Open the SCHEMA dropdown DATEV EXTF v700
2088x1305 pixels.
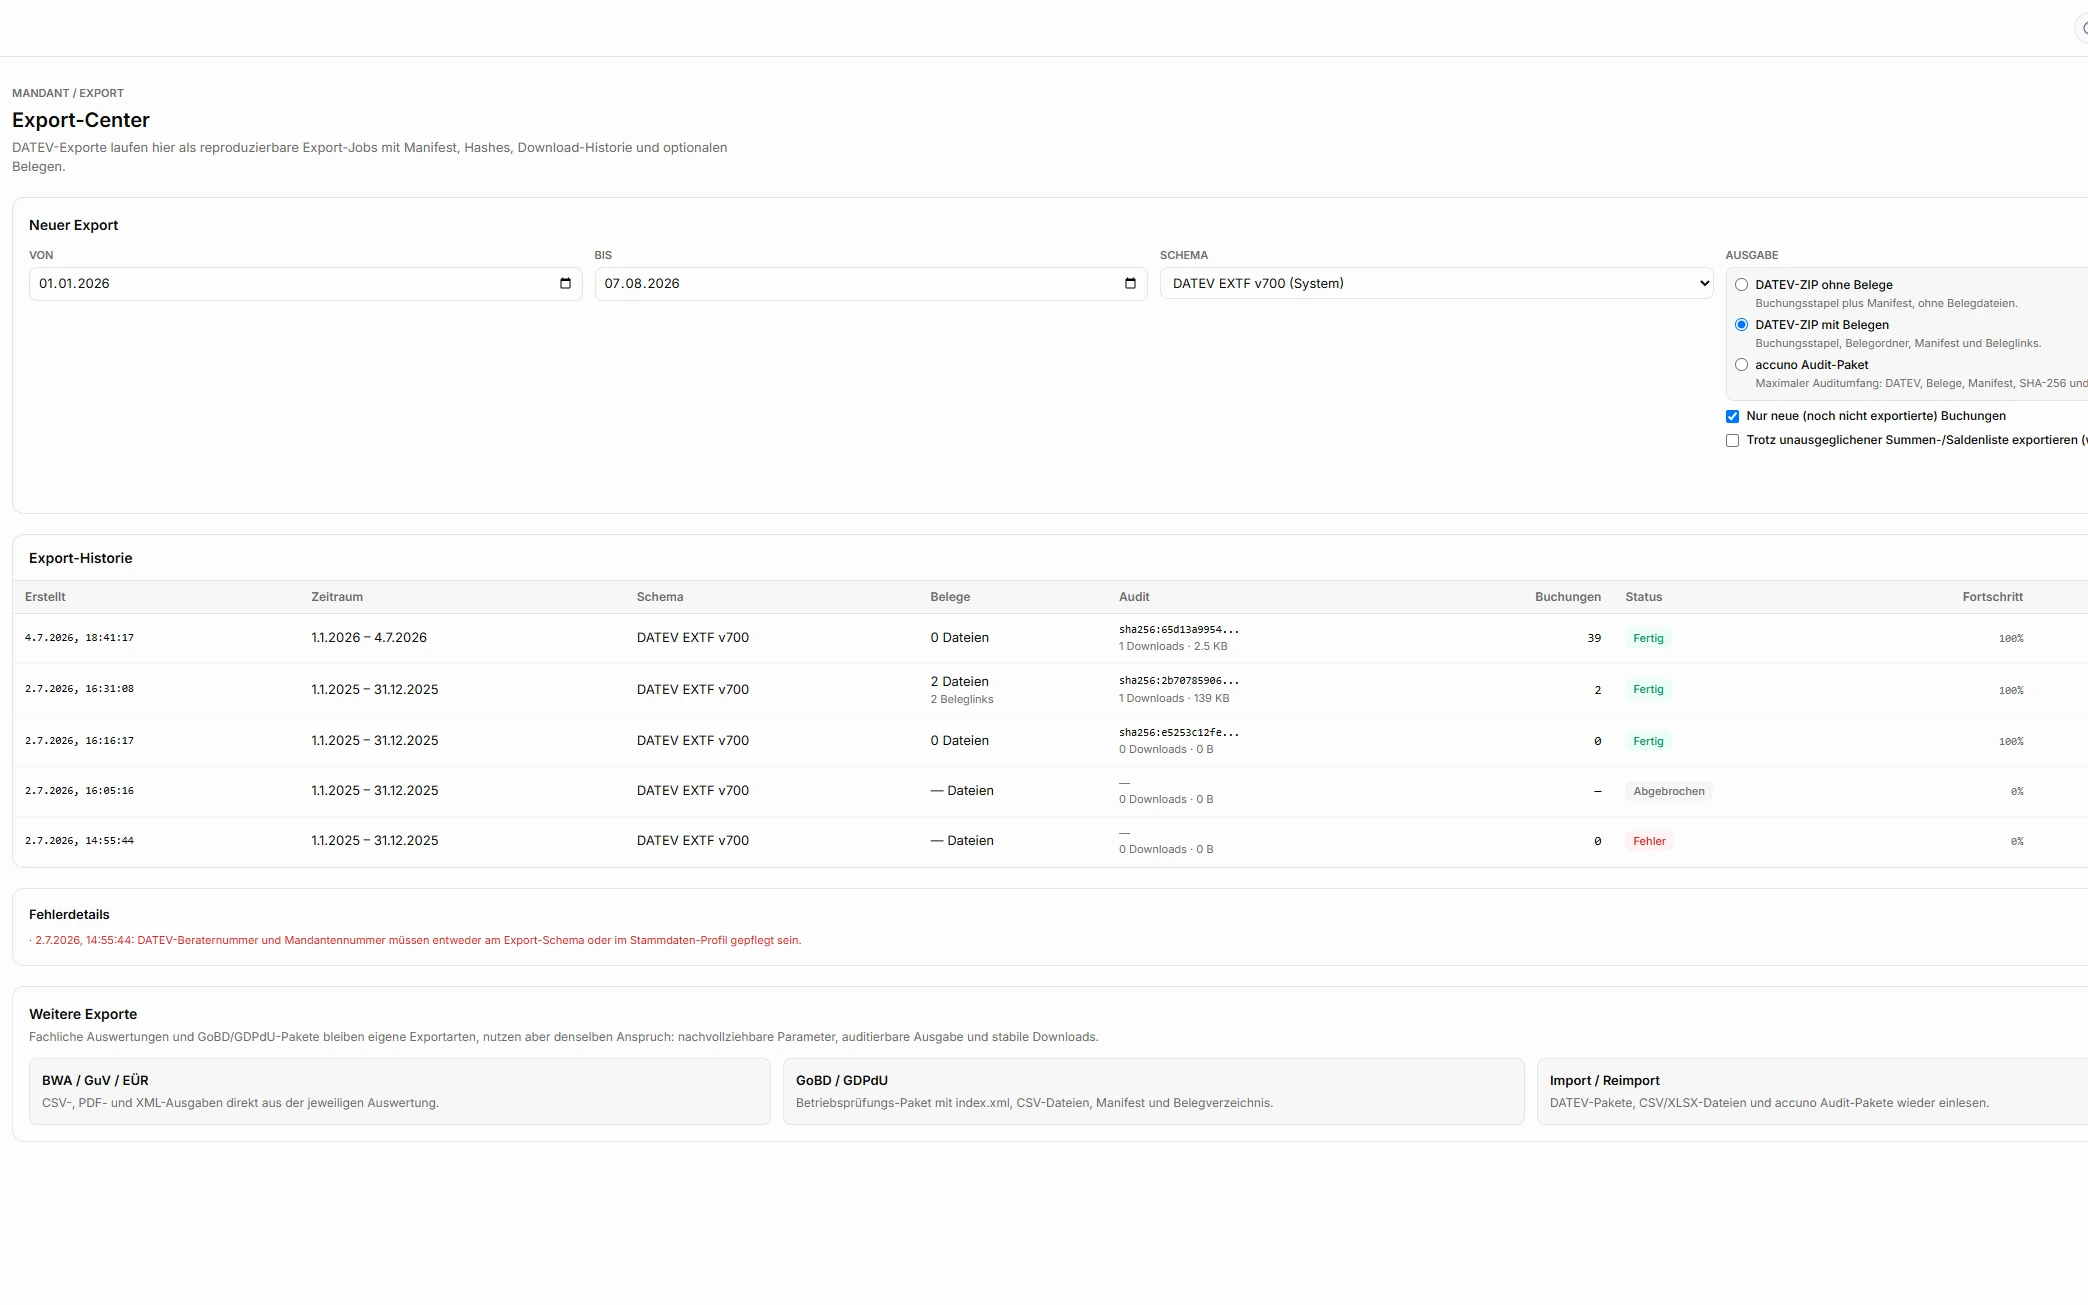point(1436,284)
